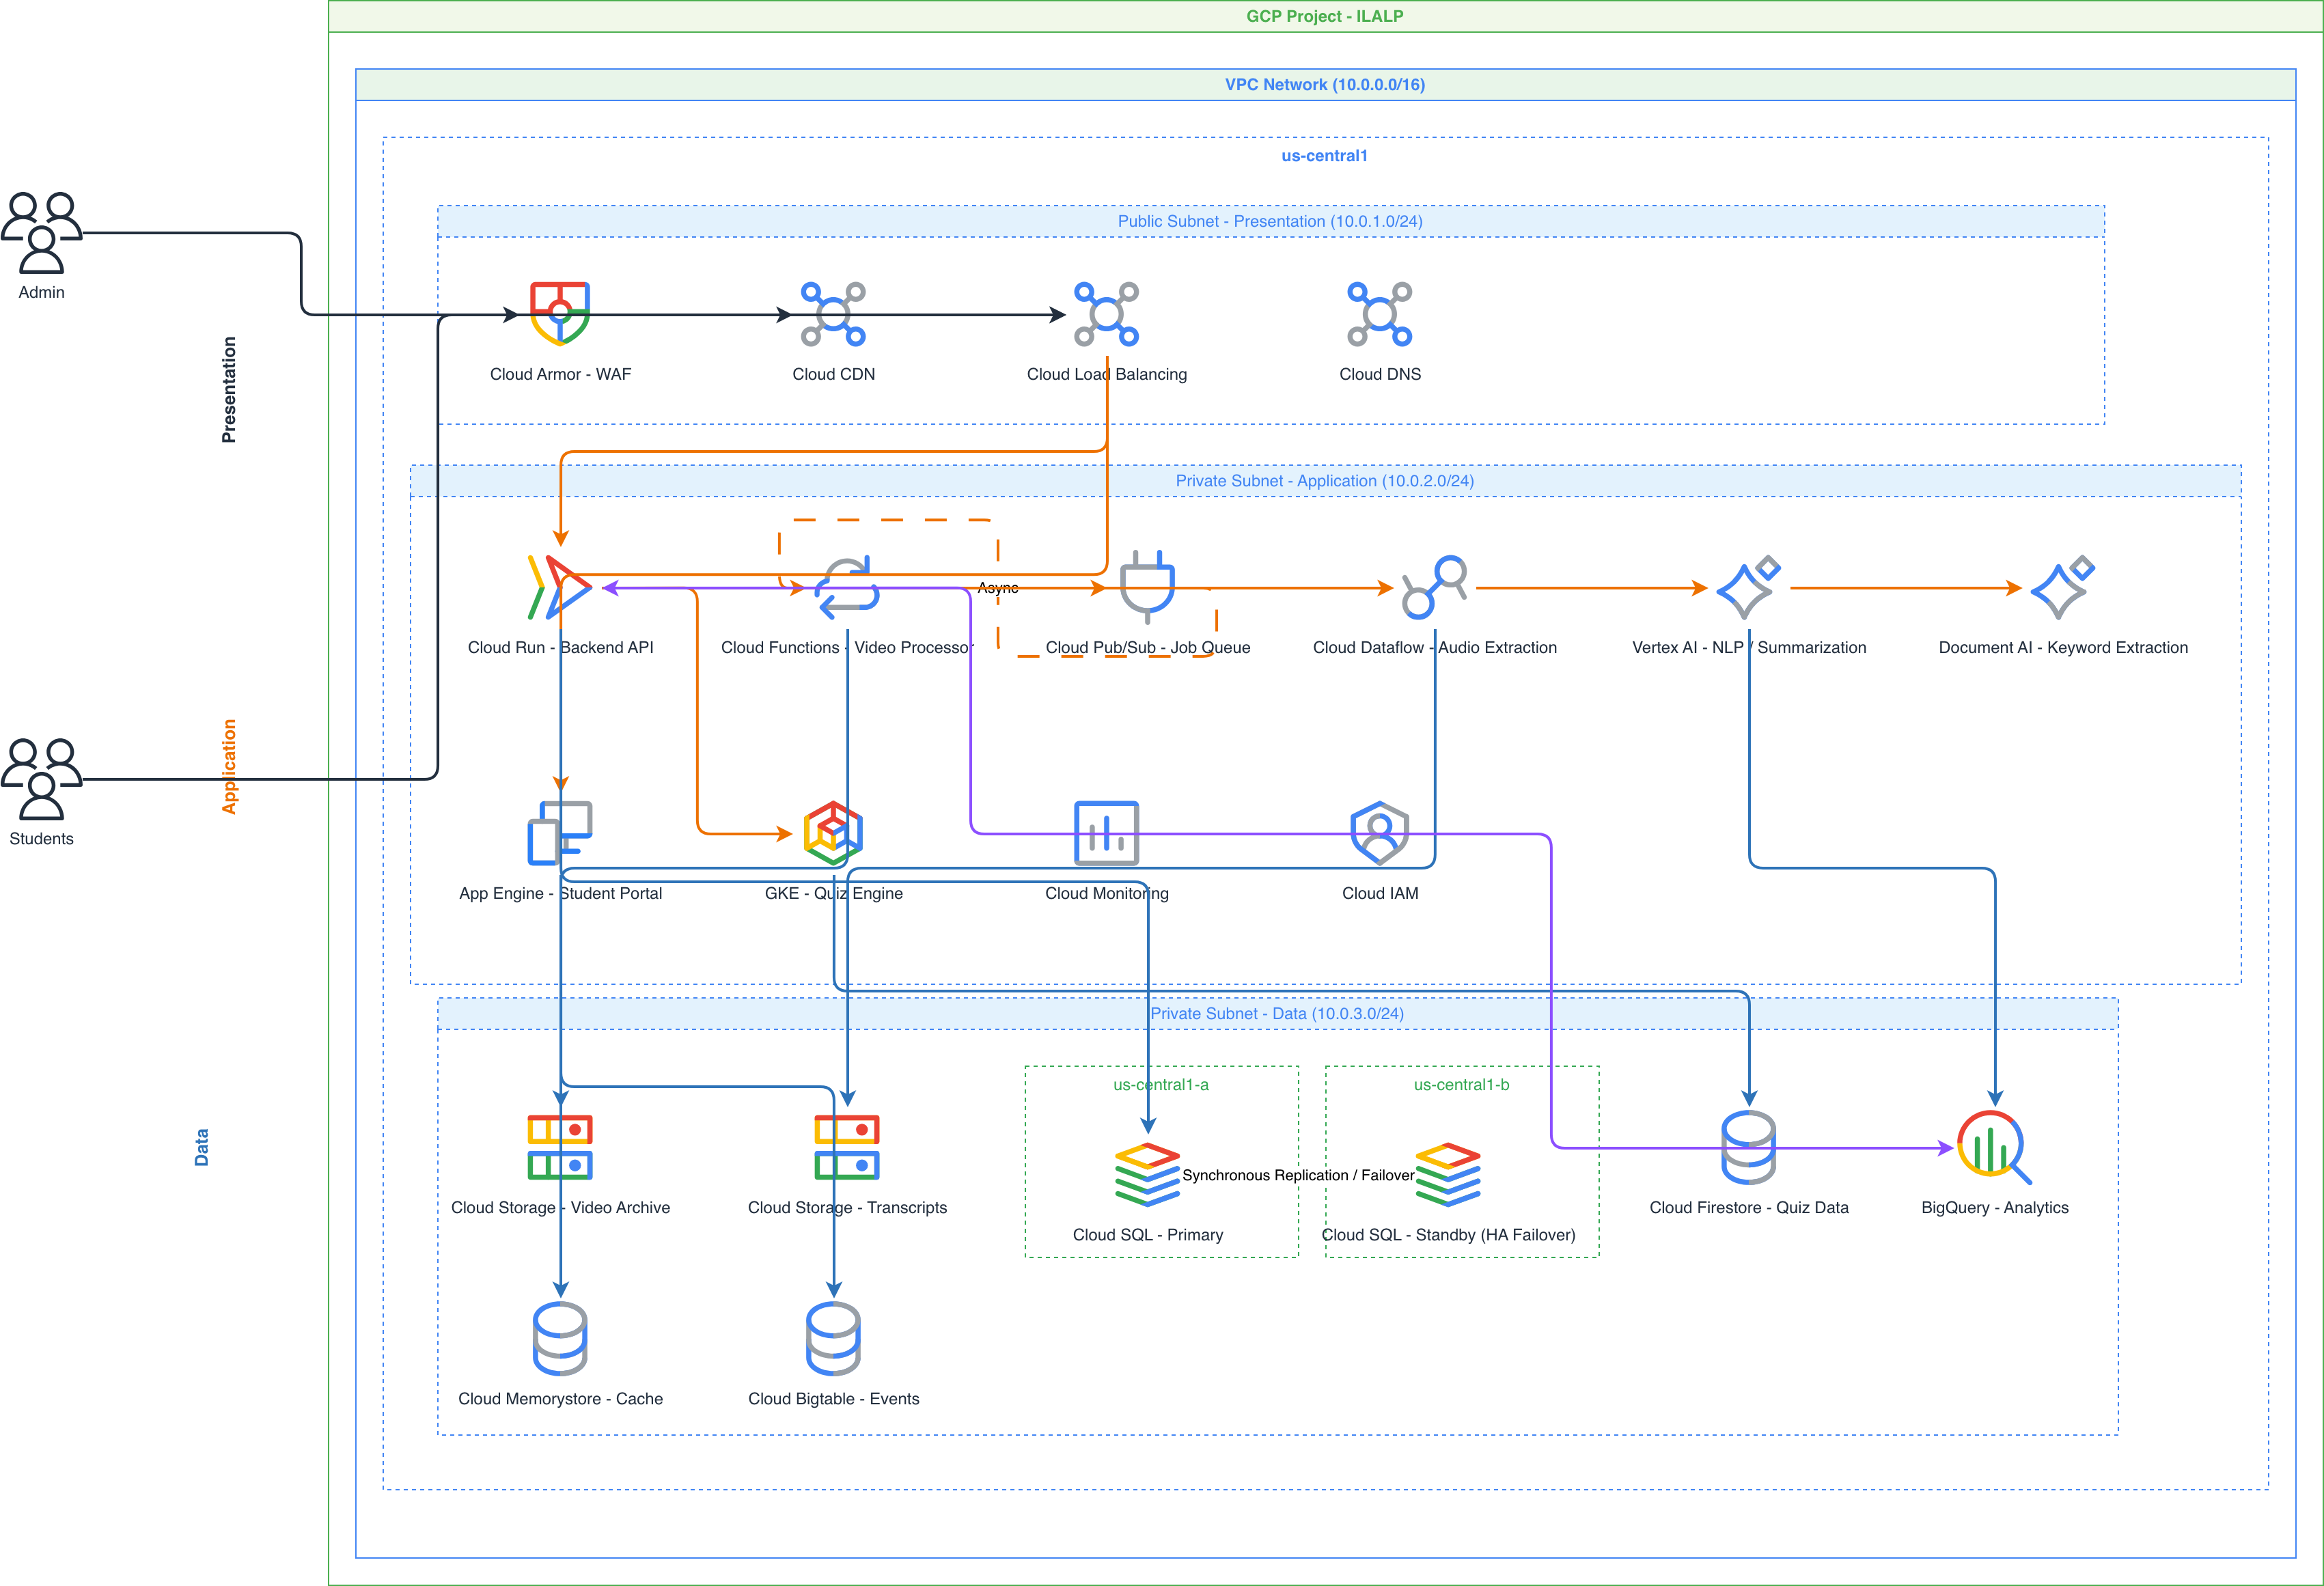Select the Cloud Storage Transcripts icon
This screenshot has height=1586, width=2324.
(x=847, y=1147)
